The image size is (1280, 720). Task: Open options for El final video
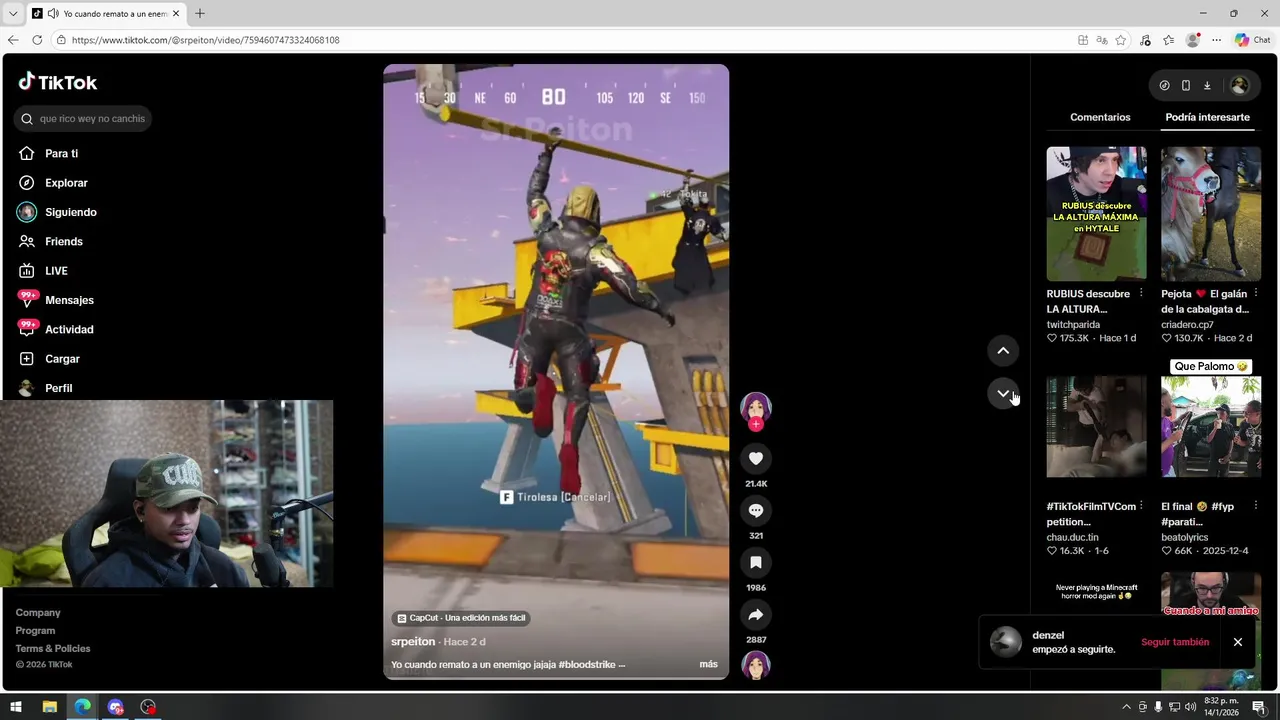tap(1255, 506)
